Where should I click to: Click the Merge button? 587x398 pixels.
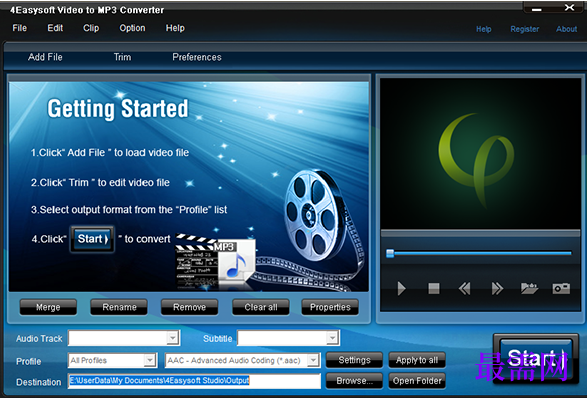(x=48, y=307)
